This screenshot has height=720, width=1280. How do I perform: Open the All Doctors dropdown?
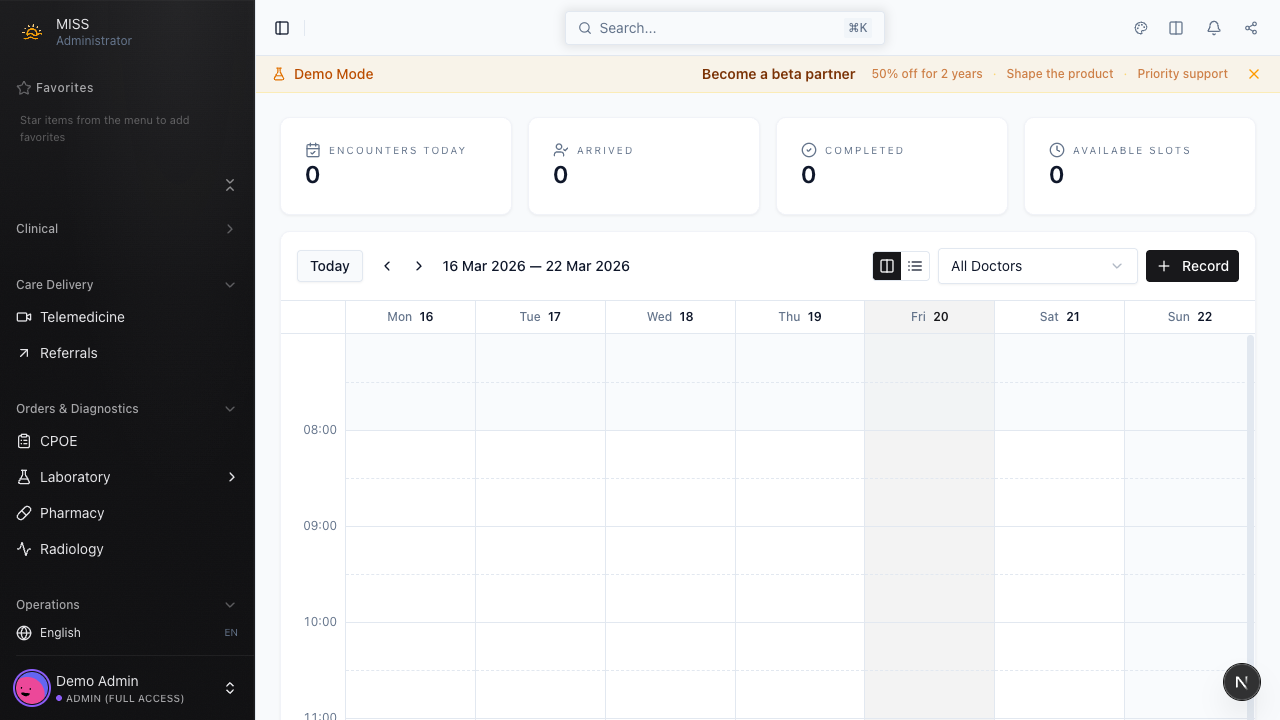point(1037,266)
